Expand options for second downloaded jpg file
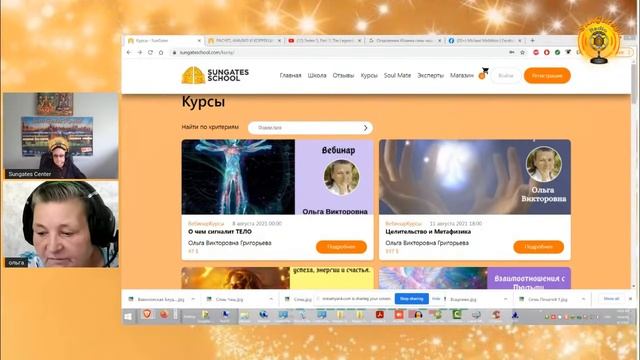This screenshot has width=640, height=360. (x=271, y=299)
